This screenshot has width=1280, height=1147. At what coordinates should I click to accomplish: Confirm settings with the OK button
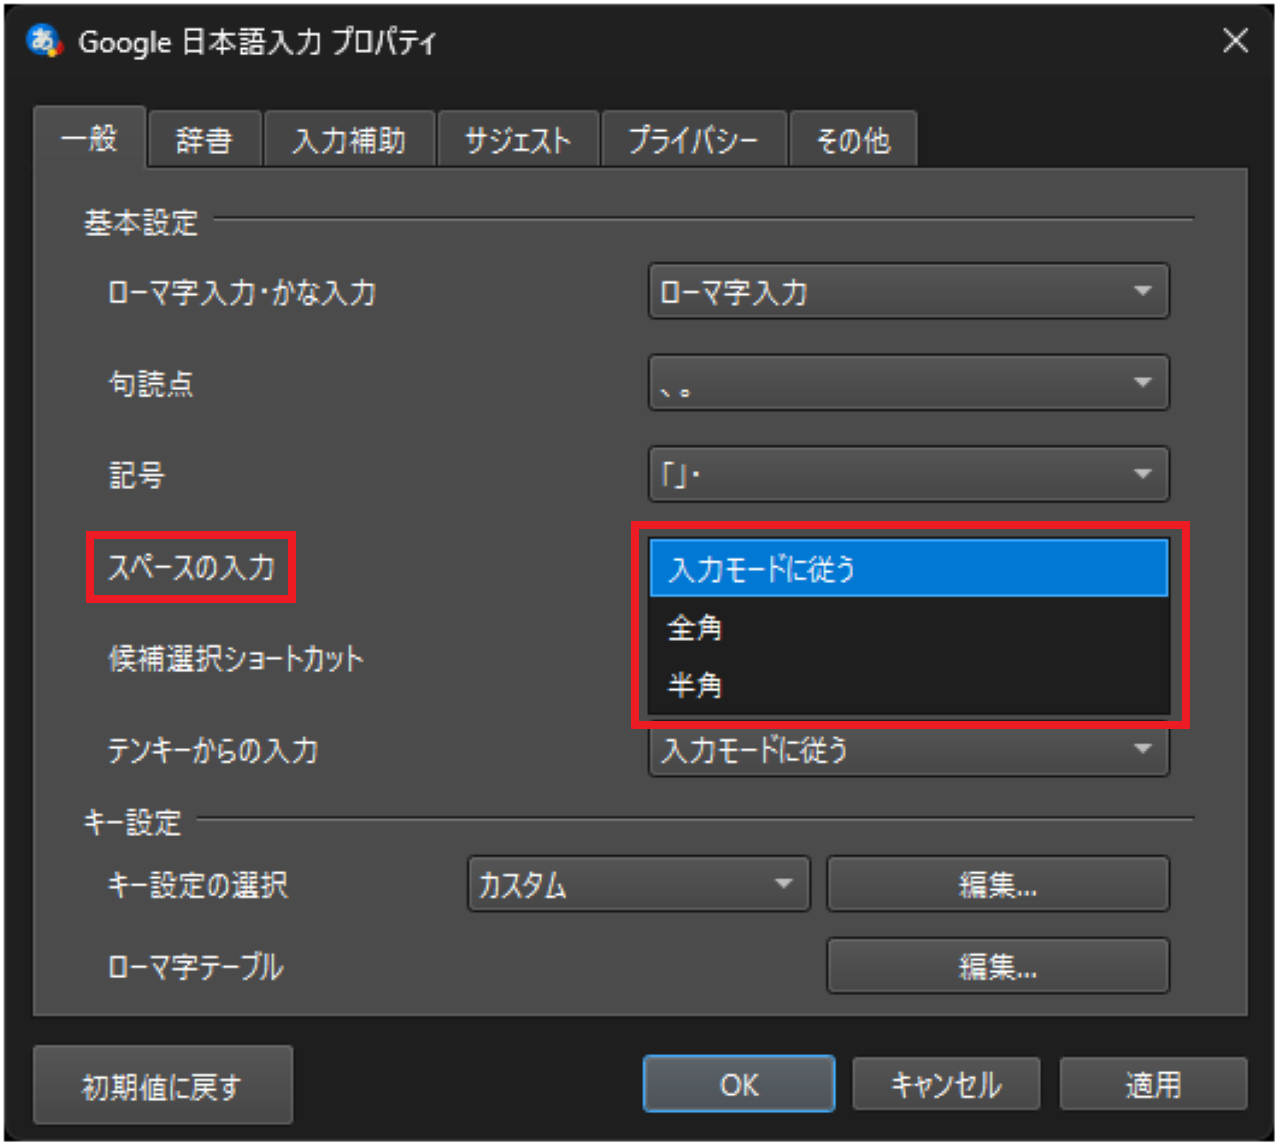pos(739,1083)
